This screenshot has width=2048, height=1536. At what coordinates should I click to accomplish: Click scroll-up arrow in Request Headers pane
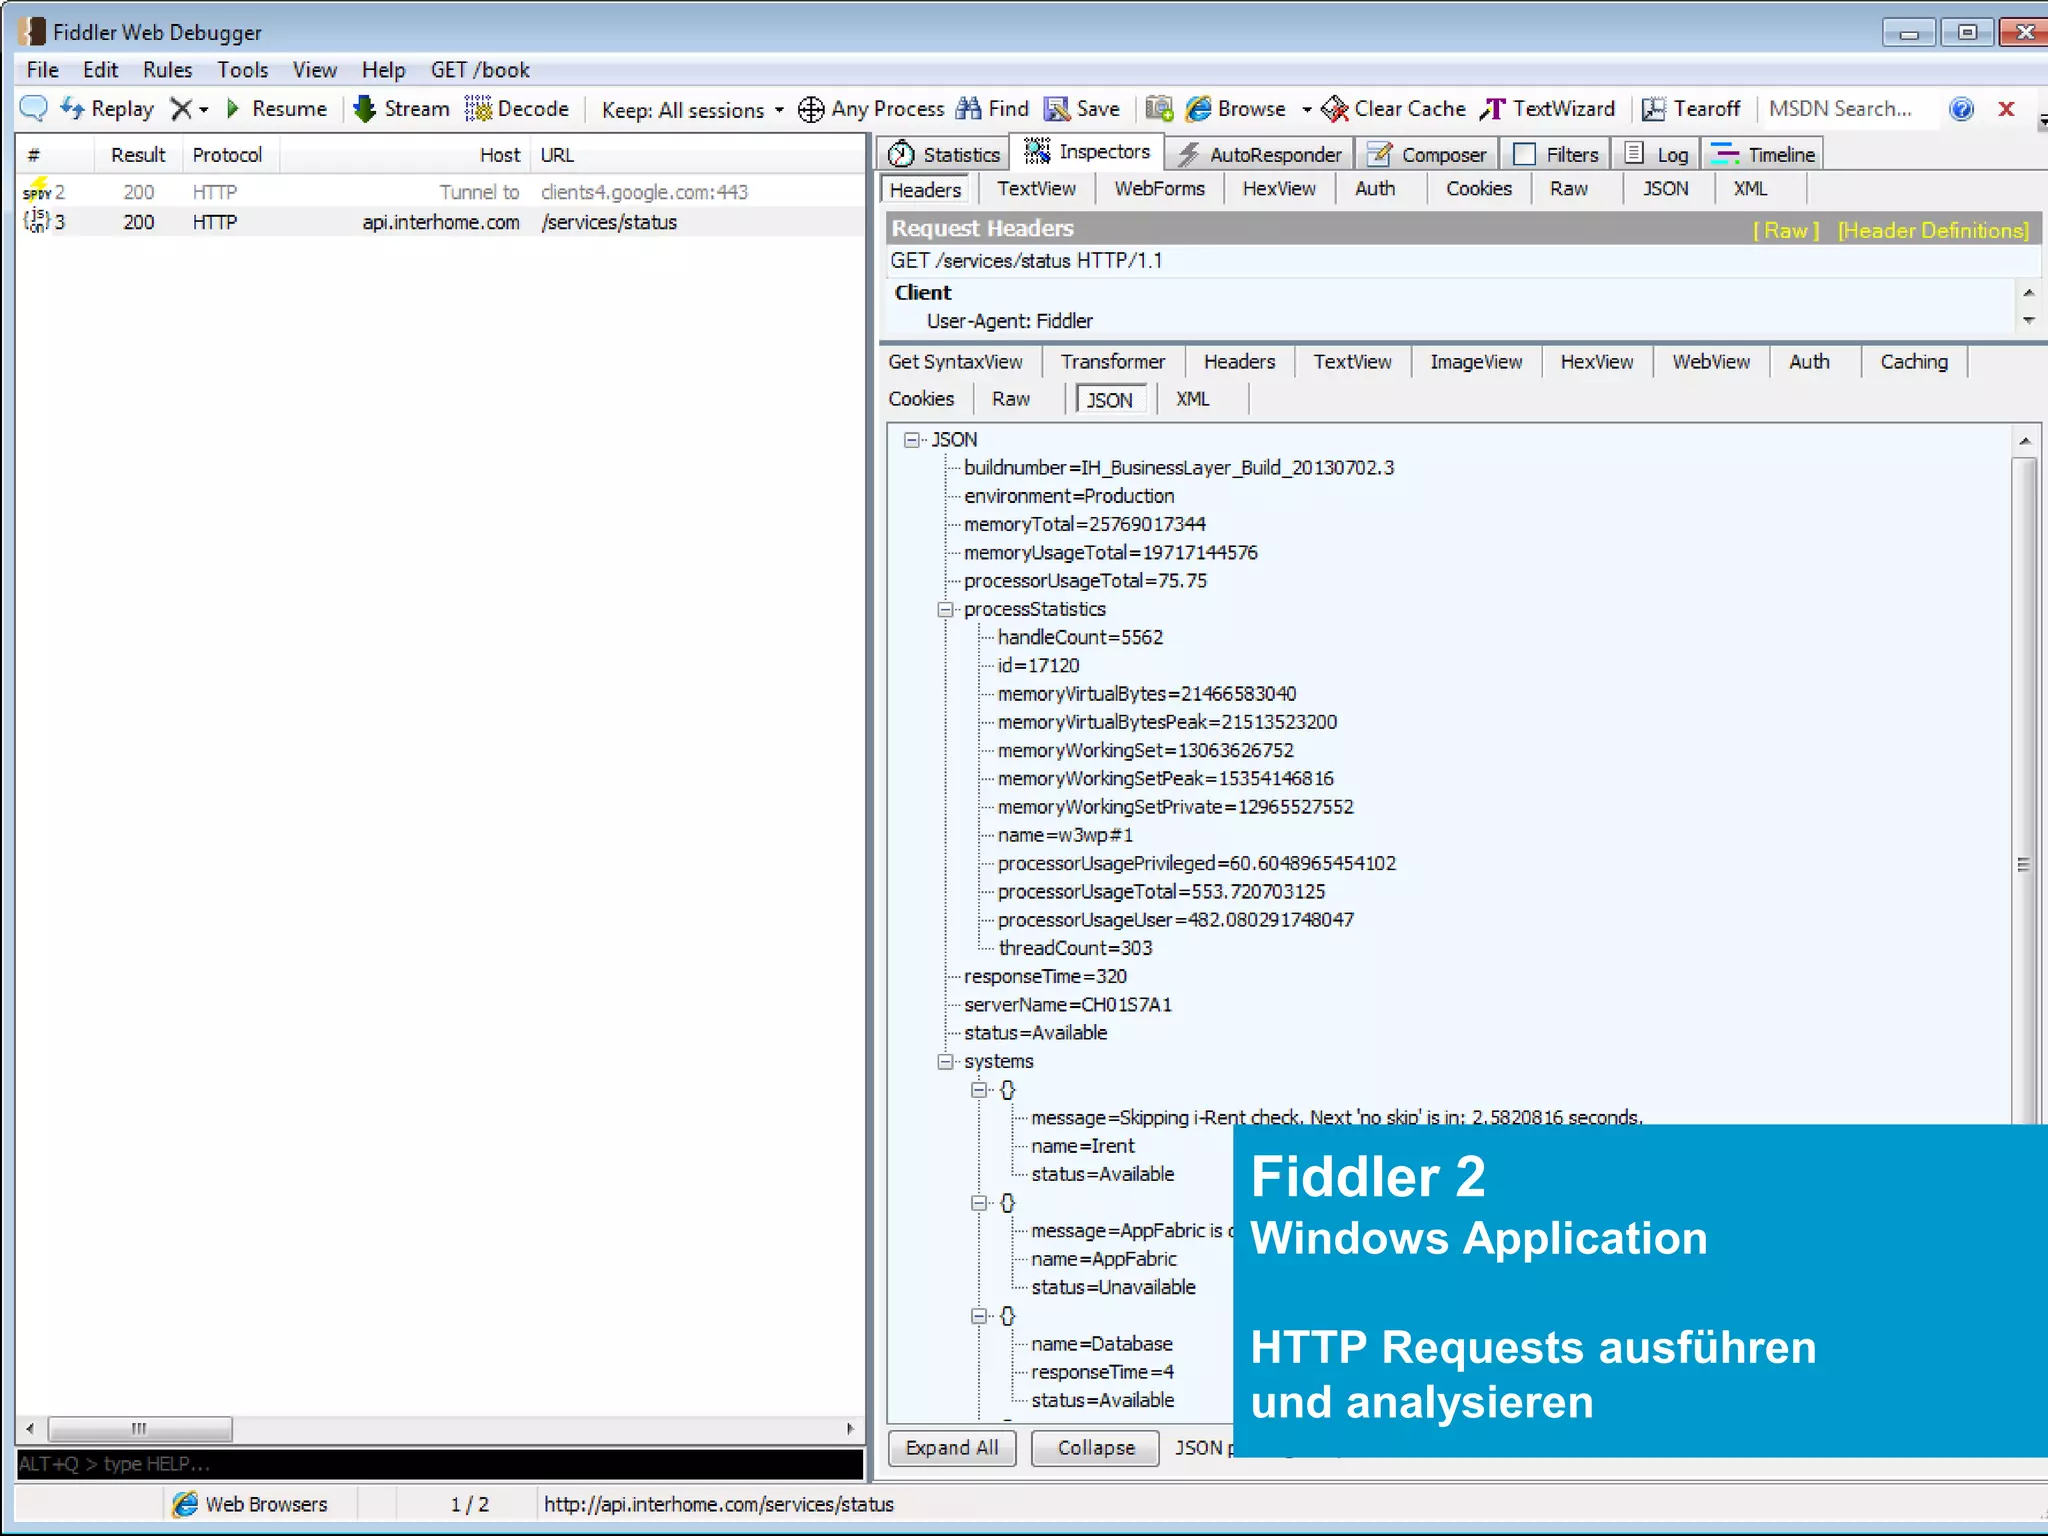click(x=2029, y=292)
